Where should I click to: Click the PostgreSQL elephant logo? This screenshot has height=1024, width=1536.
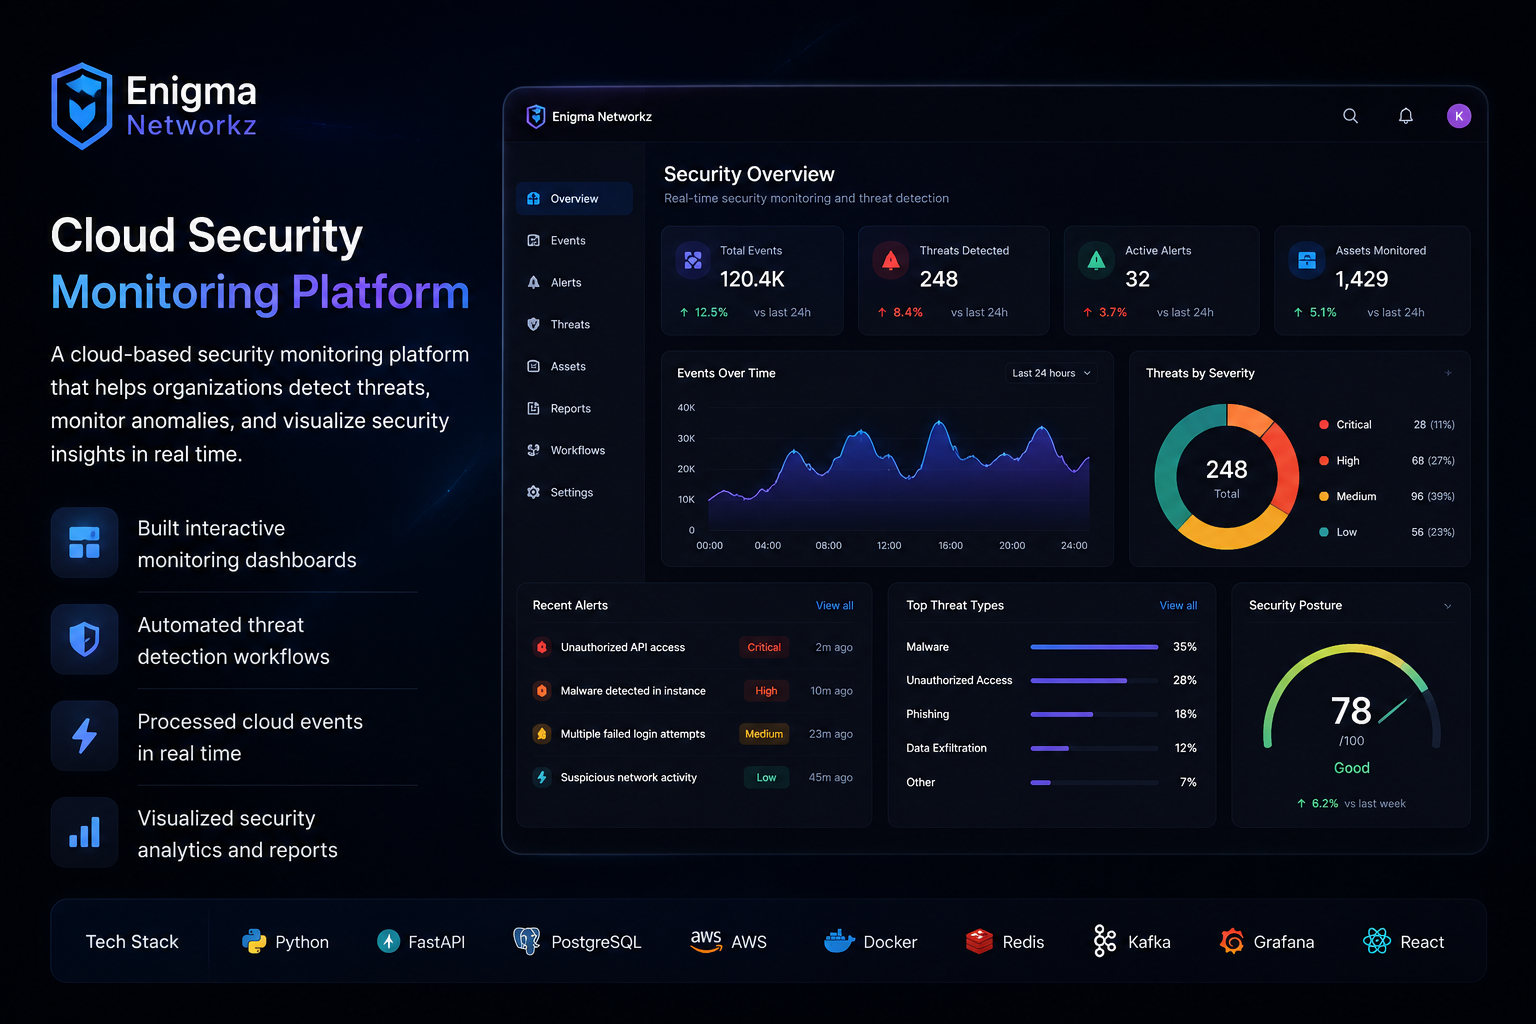[x=526, y=941]
